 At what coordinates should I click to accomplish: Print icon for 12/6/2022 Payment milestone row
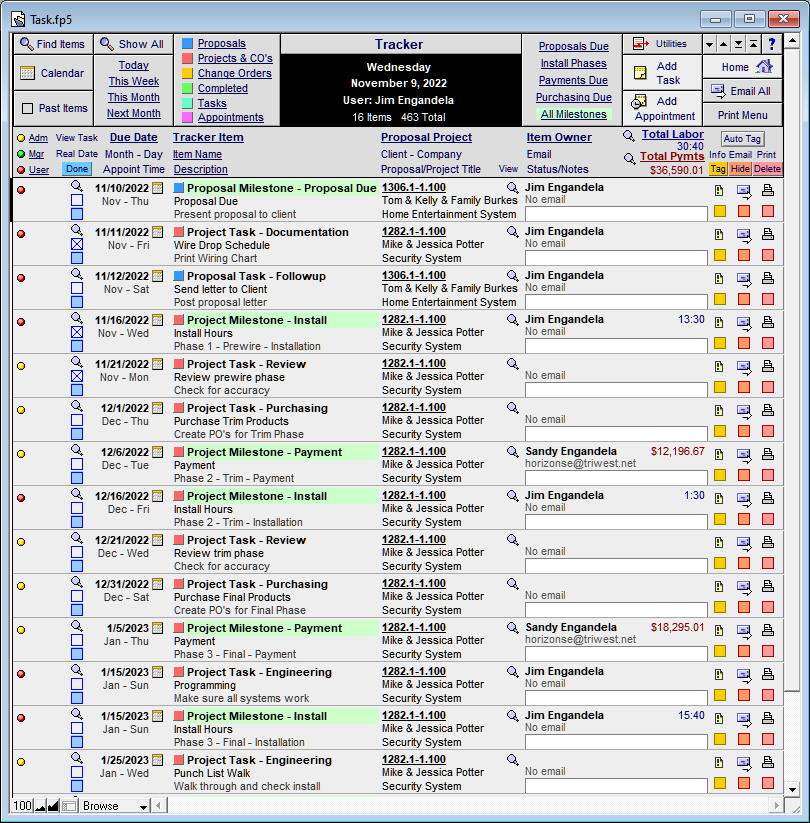(767, 455)
